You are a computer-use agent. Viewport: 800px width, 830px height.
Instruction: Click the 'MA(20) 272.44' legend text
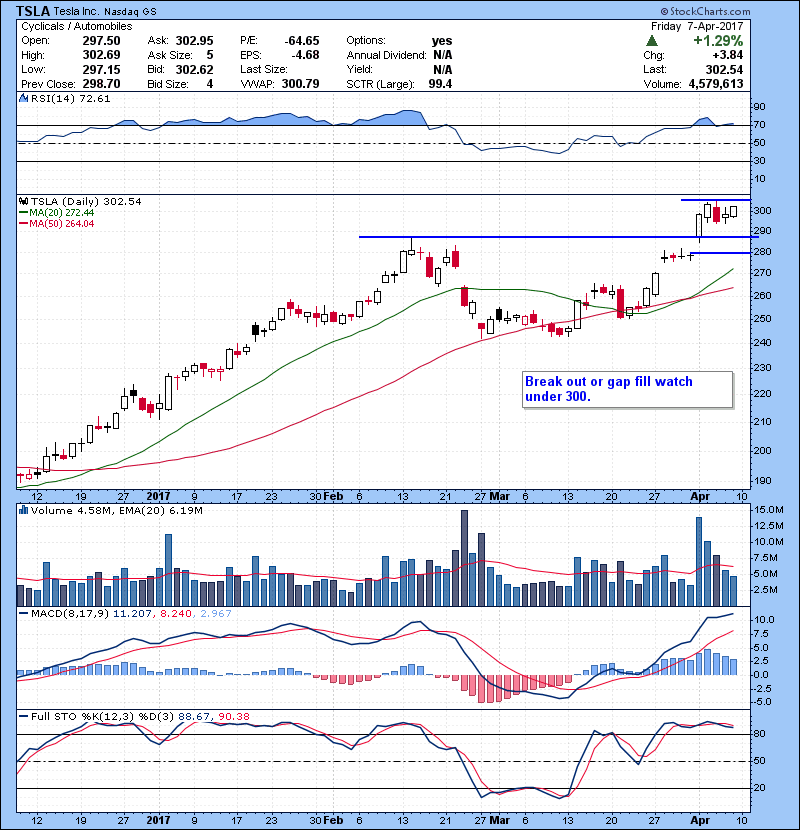[61, 213]
